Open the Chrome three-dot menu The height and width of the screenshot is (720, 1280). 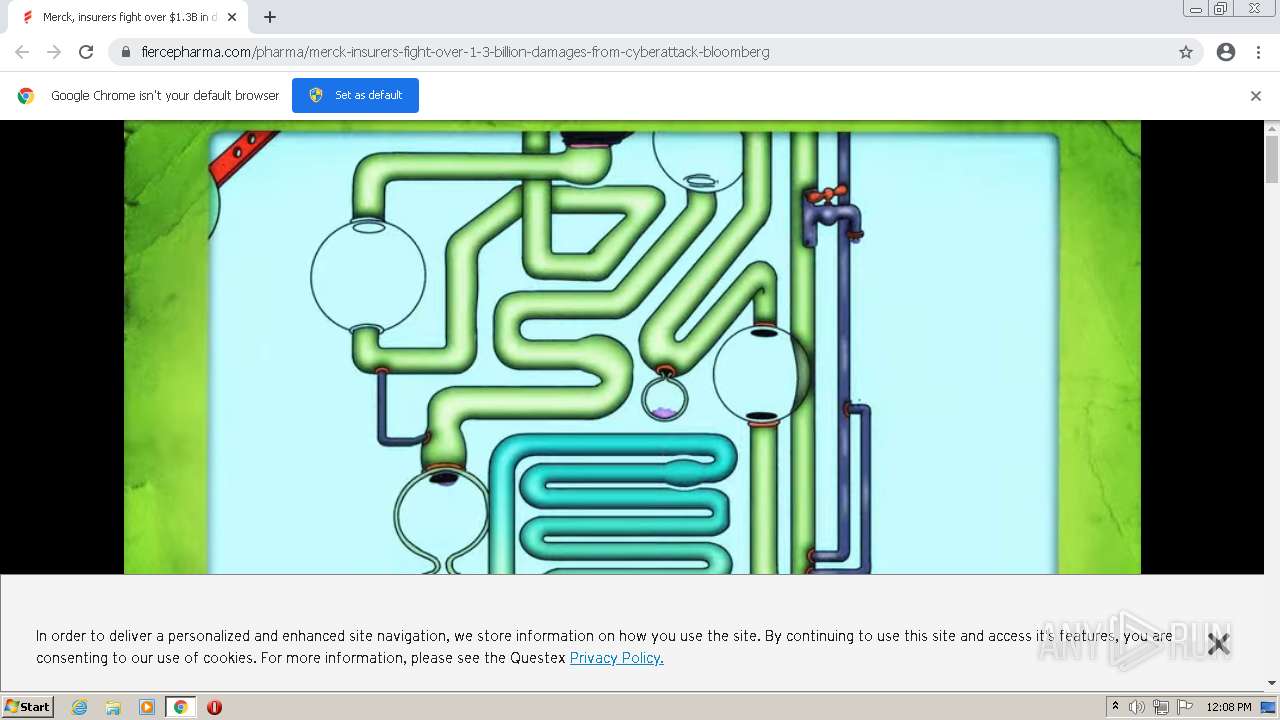tap(1258, 52)
